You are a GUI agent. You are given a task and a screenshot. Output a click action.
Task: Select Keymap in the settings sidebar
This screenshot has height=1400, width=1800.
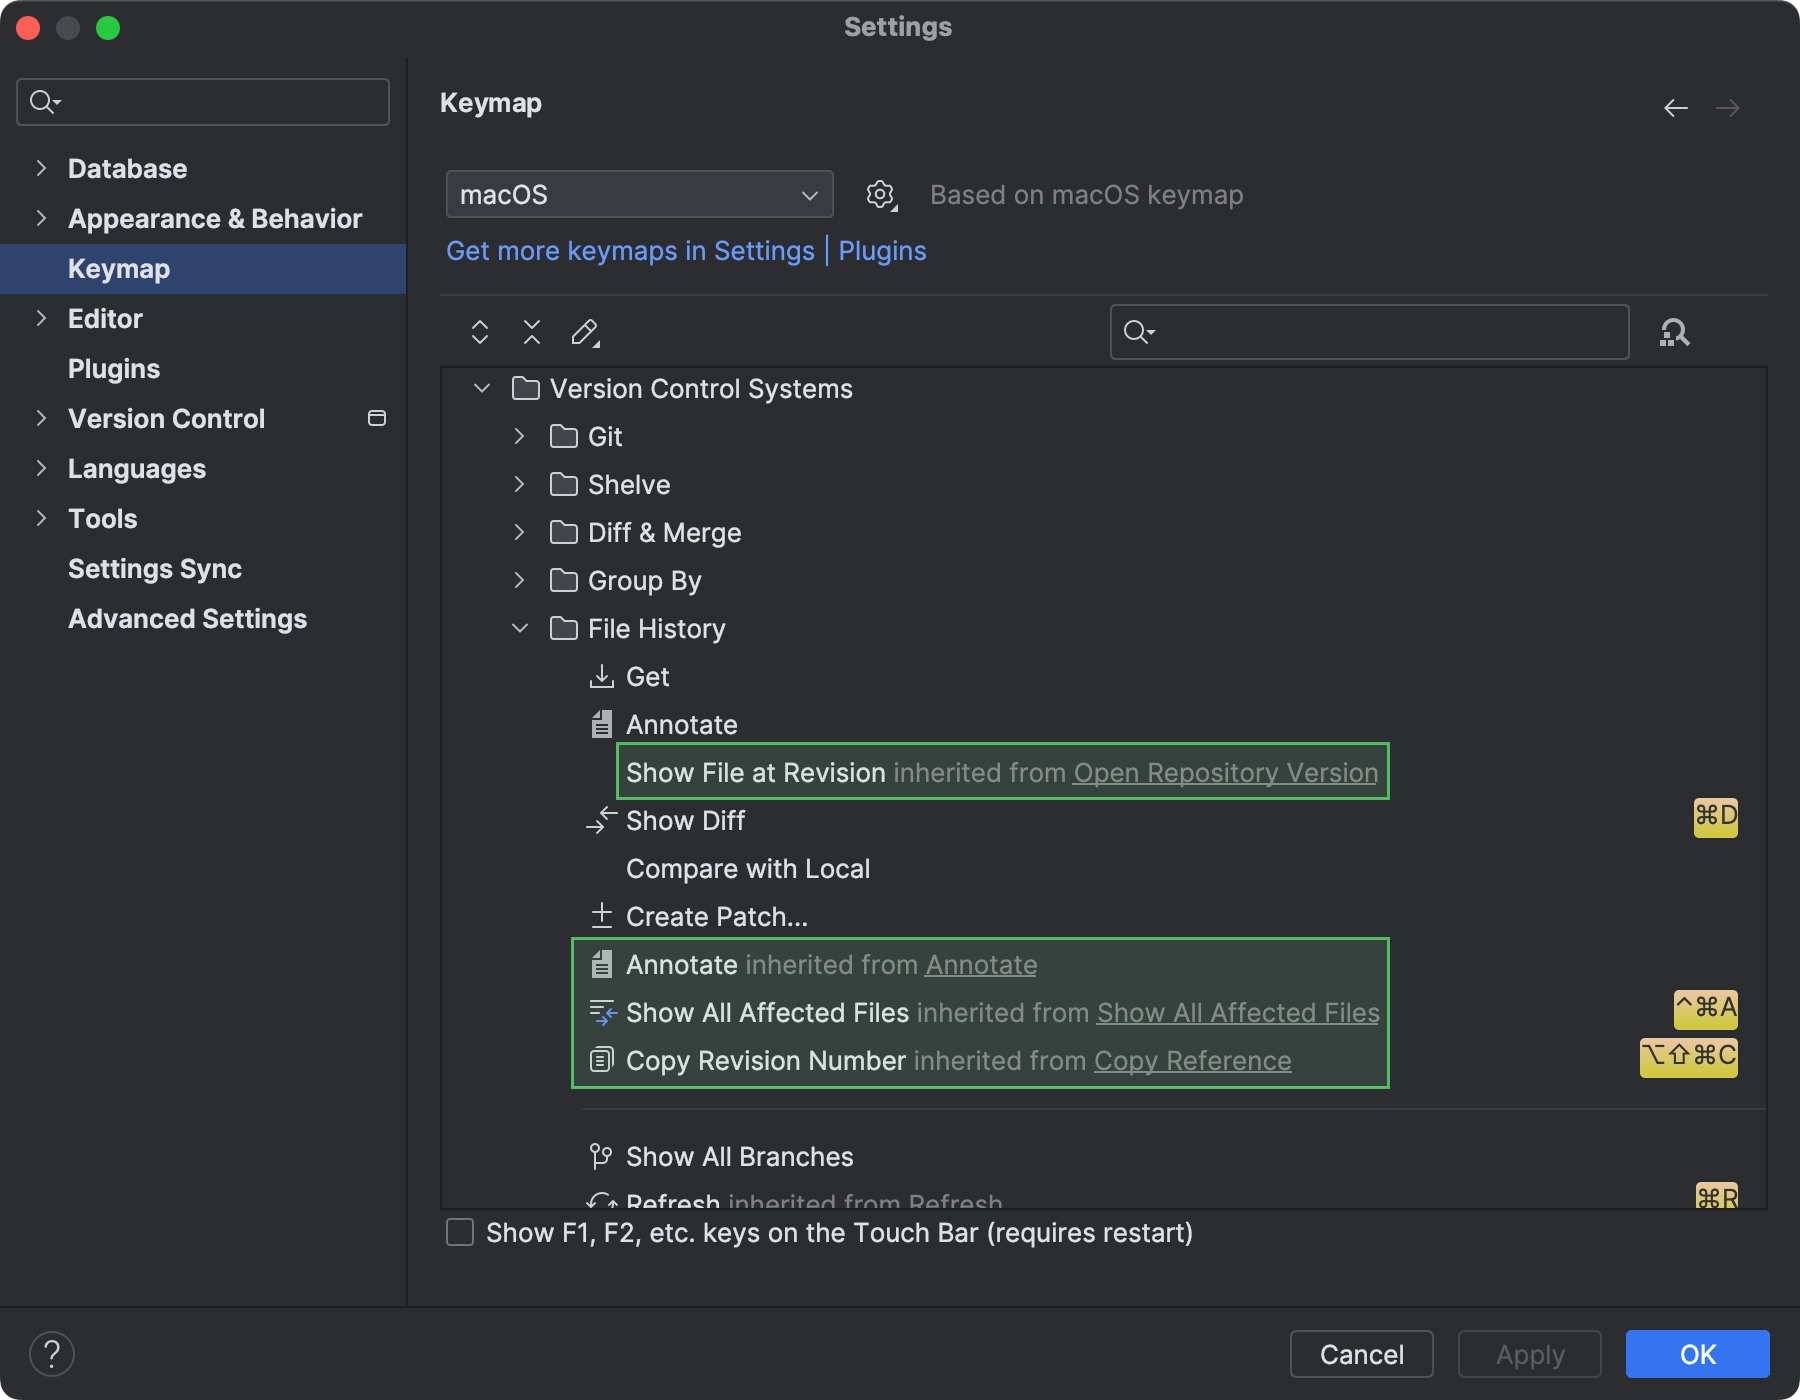click(118, 268)
